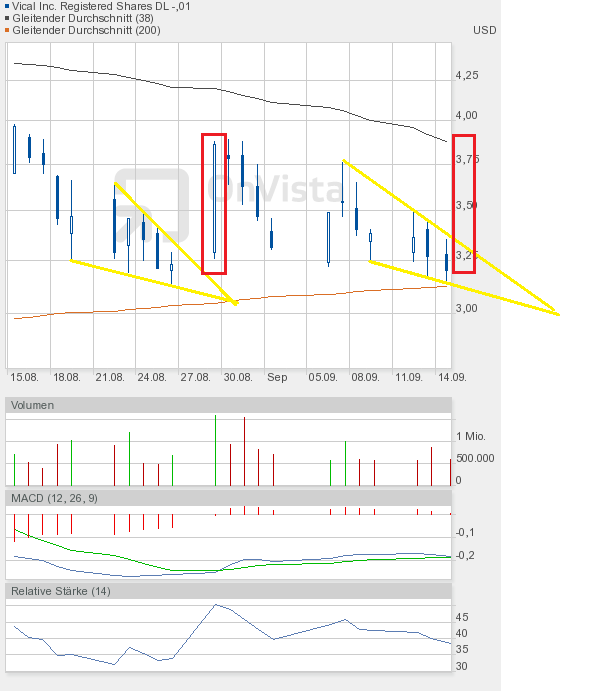Click the 4,25 price axis label
This screenshot has height=691, width=614.
(x=466, y=76)
